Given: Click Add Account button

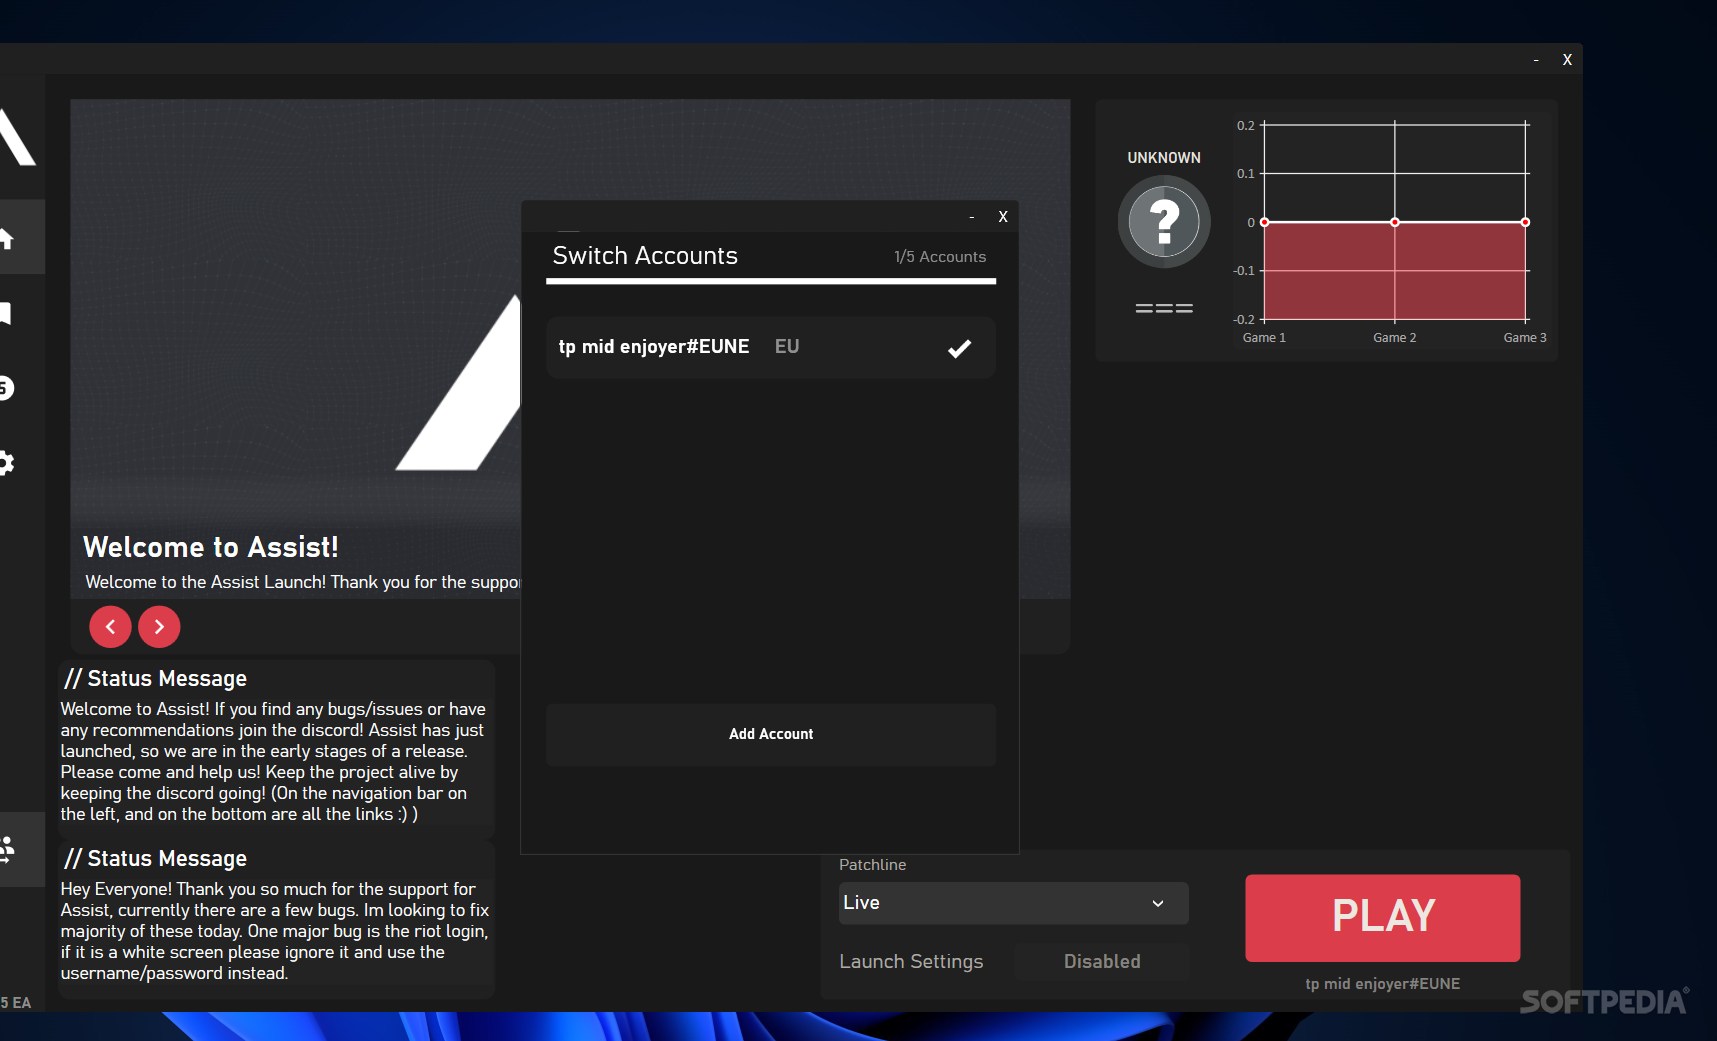Looking at the screenshot, I should [x=770, y=734].
